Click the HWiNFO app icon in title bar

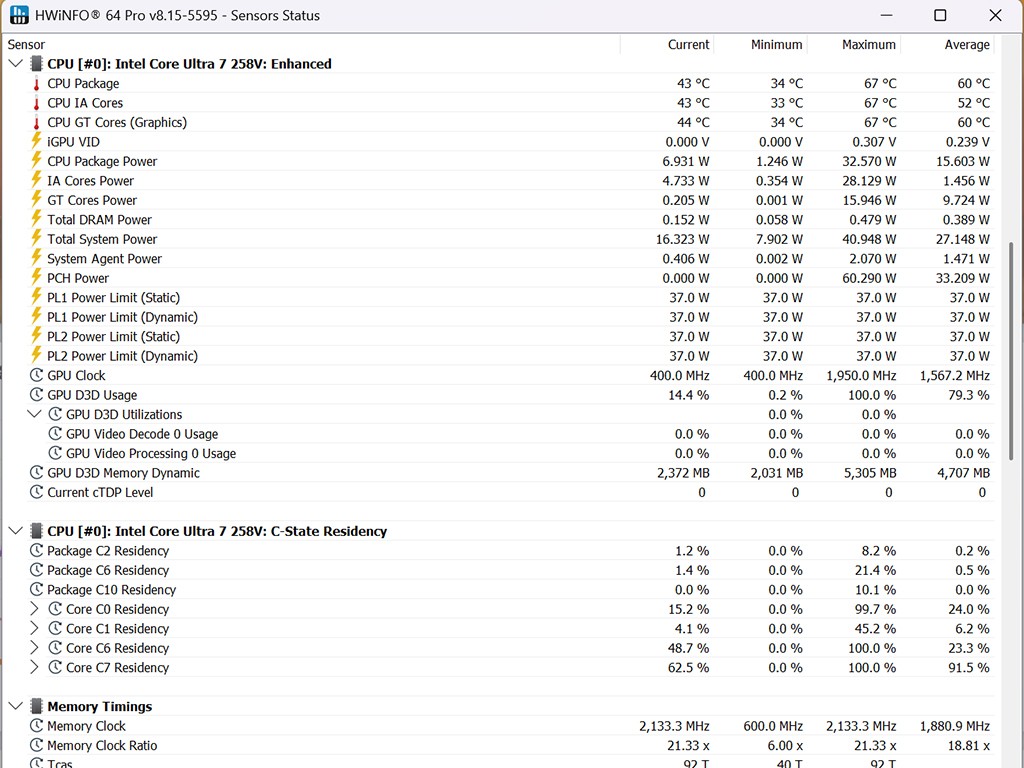click(19, 15)
